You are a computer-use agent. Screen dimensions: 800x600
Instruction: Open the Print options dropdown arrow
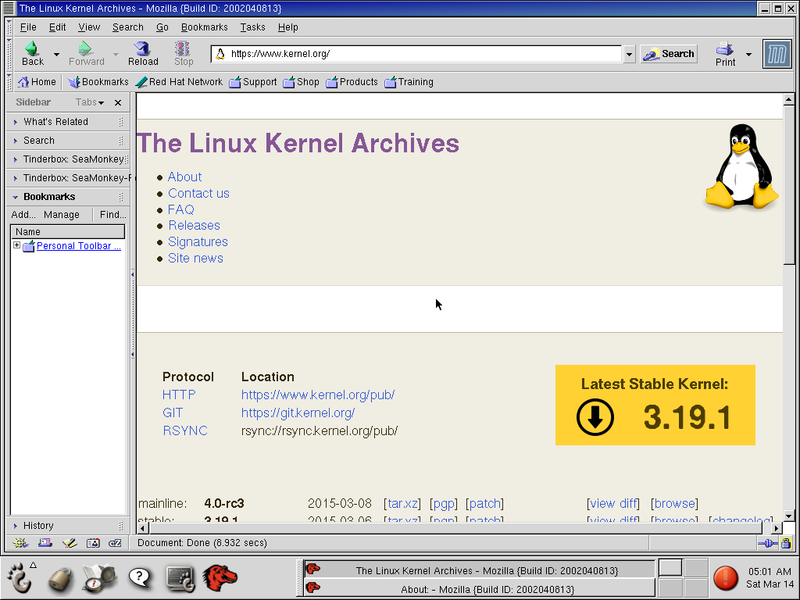click(748, 54)
